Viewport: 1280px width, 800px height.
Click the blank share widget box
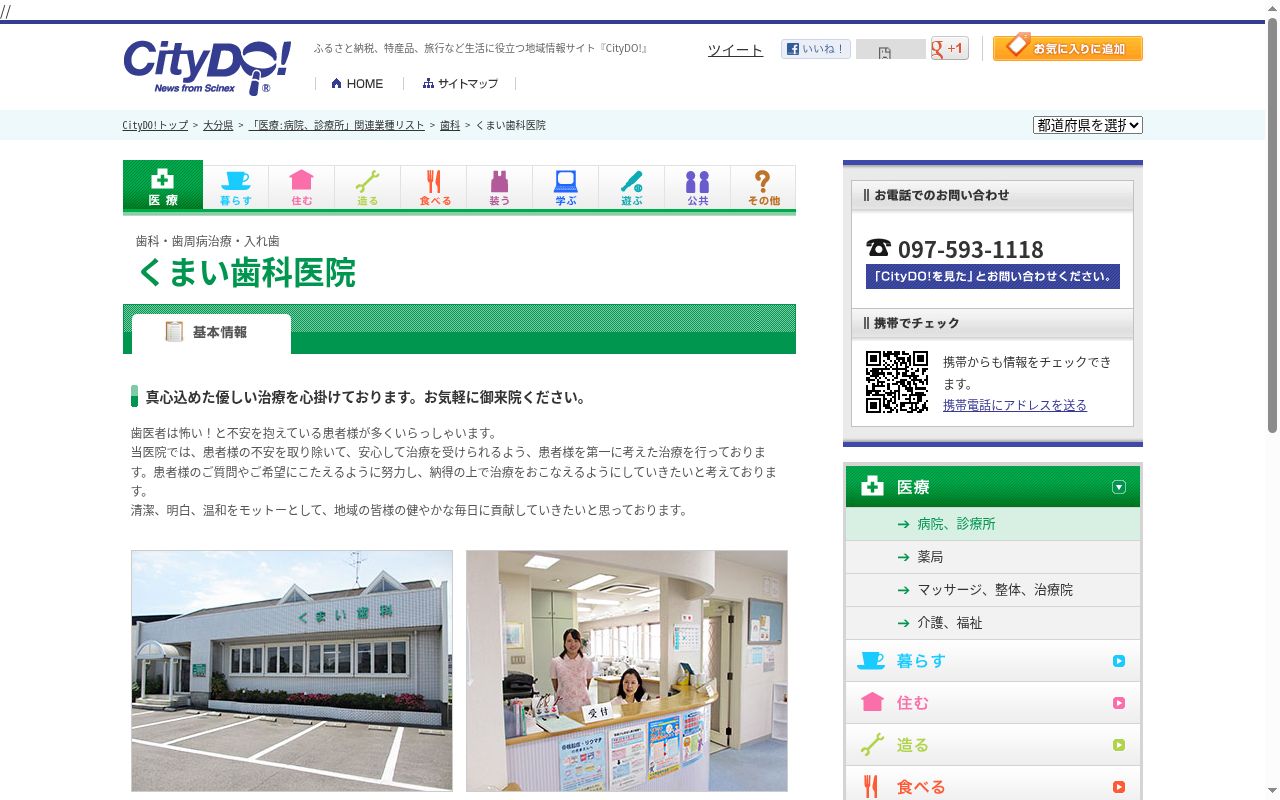891,49
